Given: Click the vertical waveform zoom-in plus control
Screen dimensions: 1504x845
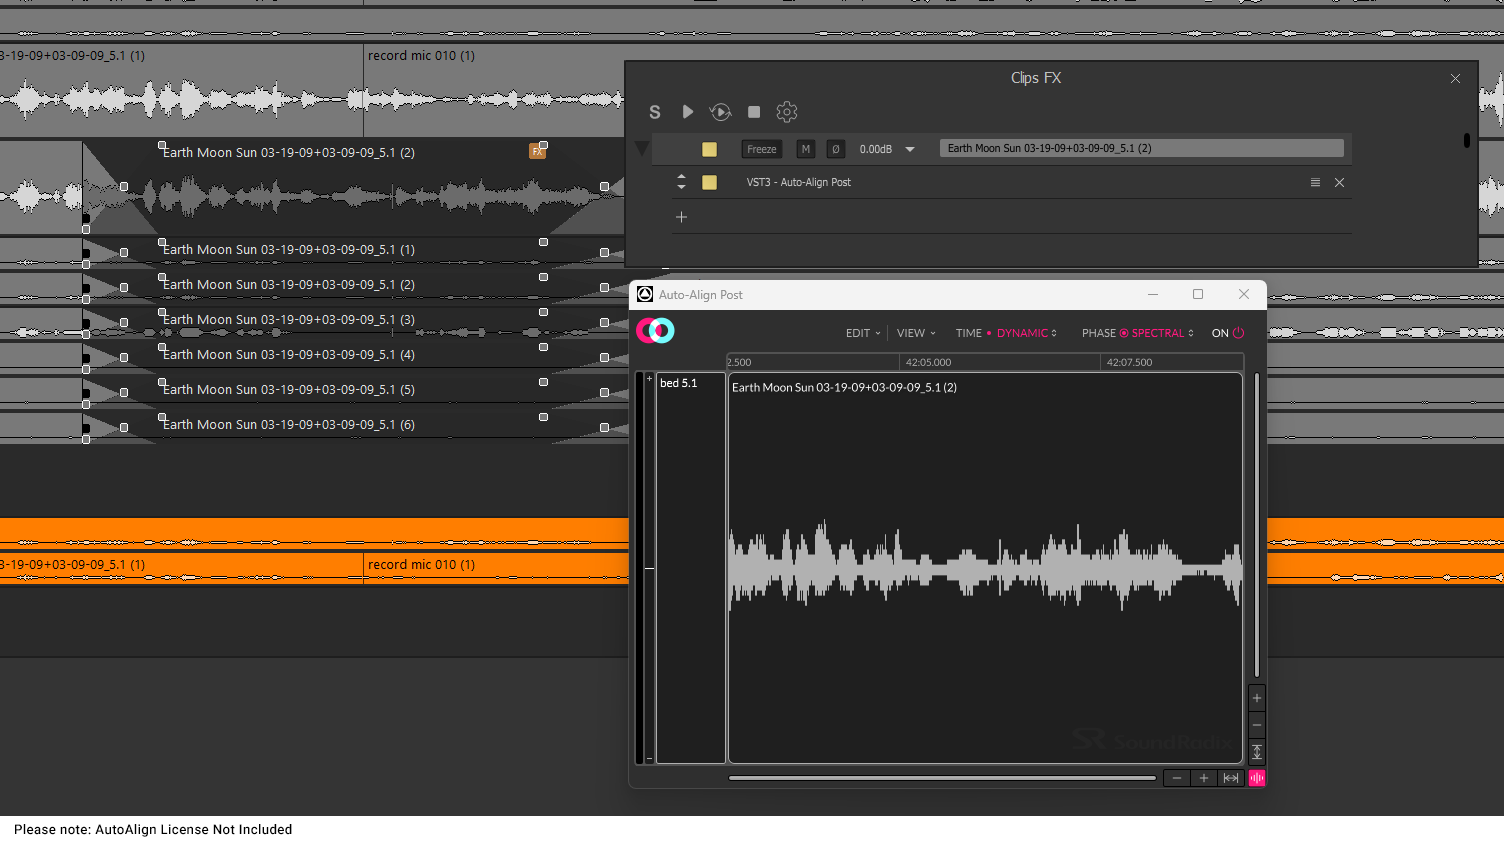Looking at the screenshot, I should coord(1256,697).
